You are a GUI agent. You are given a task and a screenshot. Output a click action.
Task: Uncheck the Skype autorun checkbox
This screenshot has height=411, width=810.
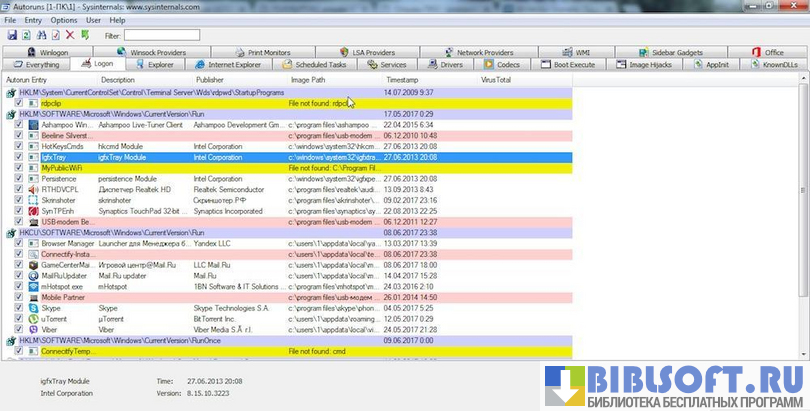pyautogui.click(x=20, y=309)
